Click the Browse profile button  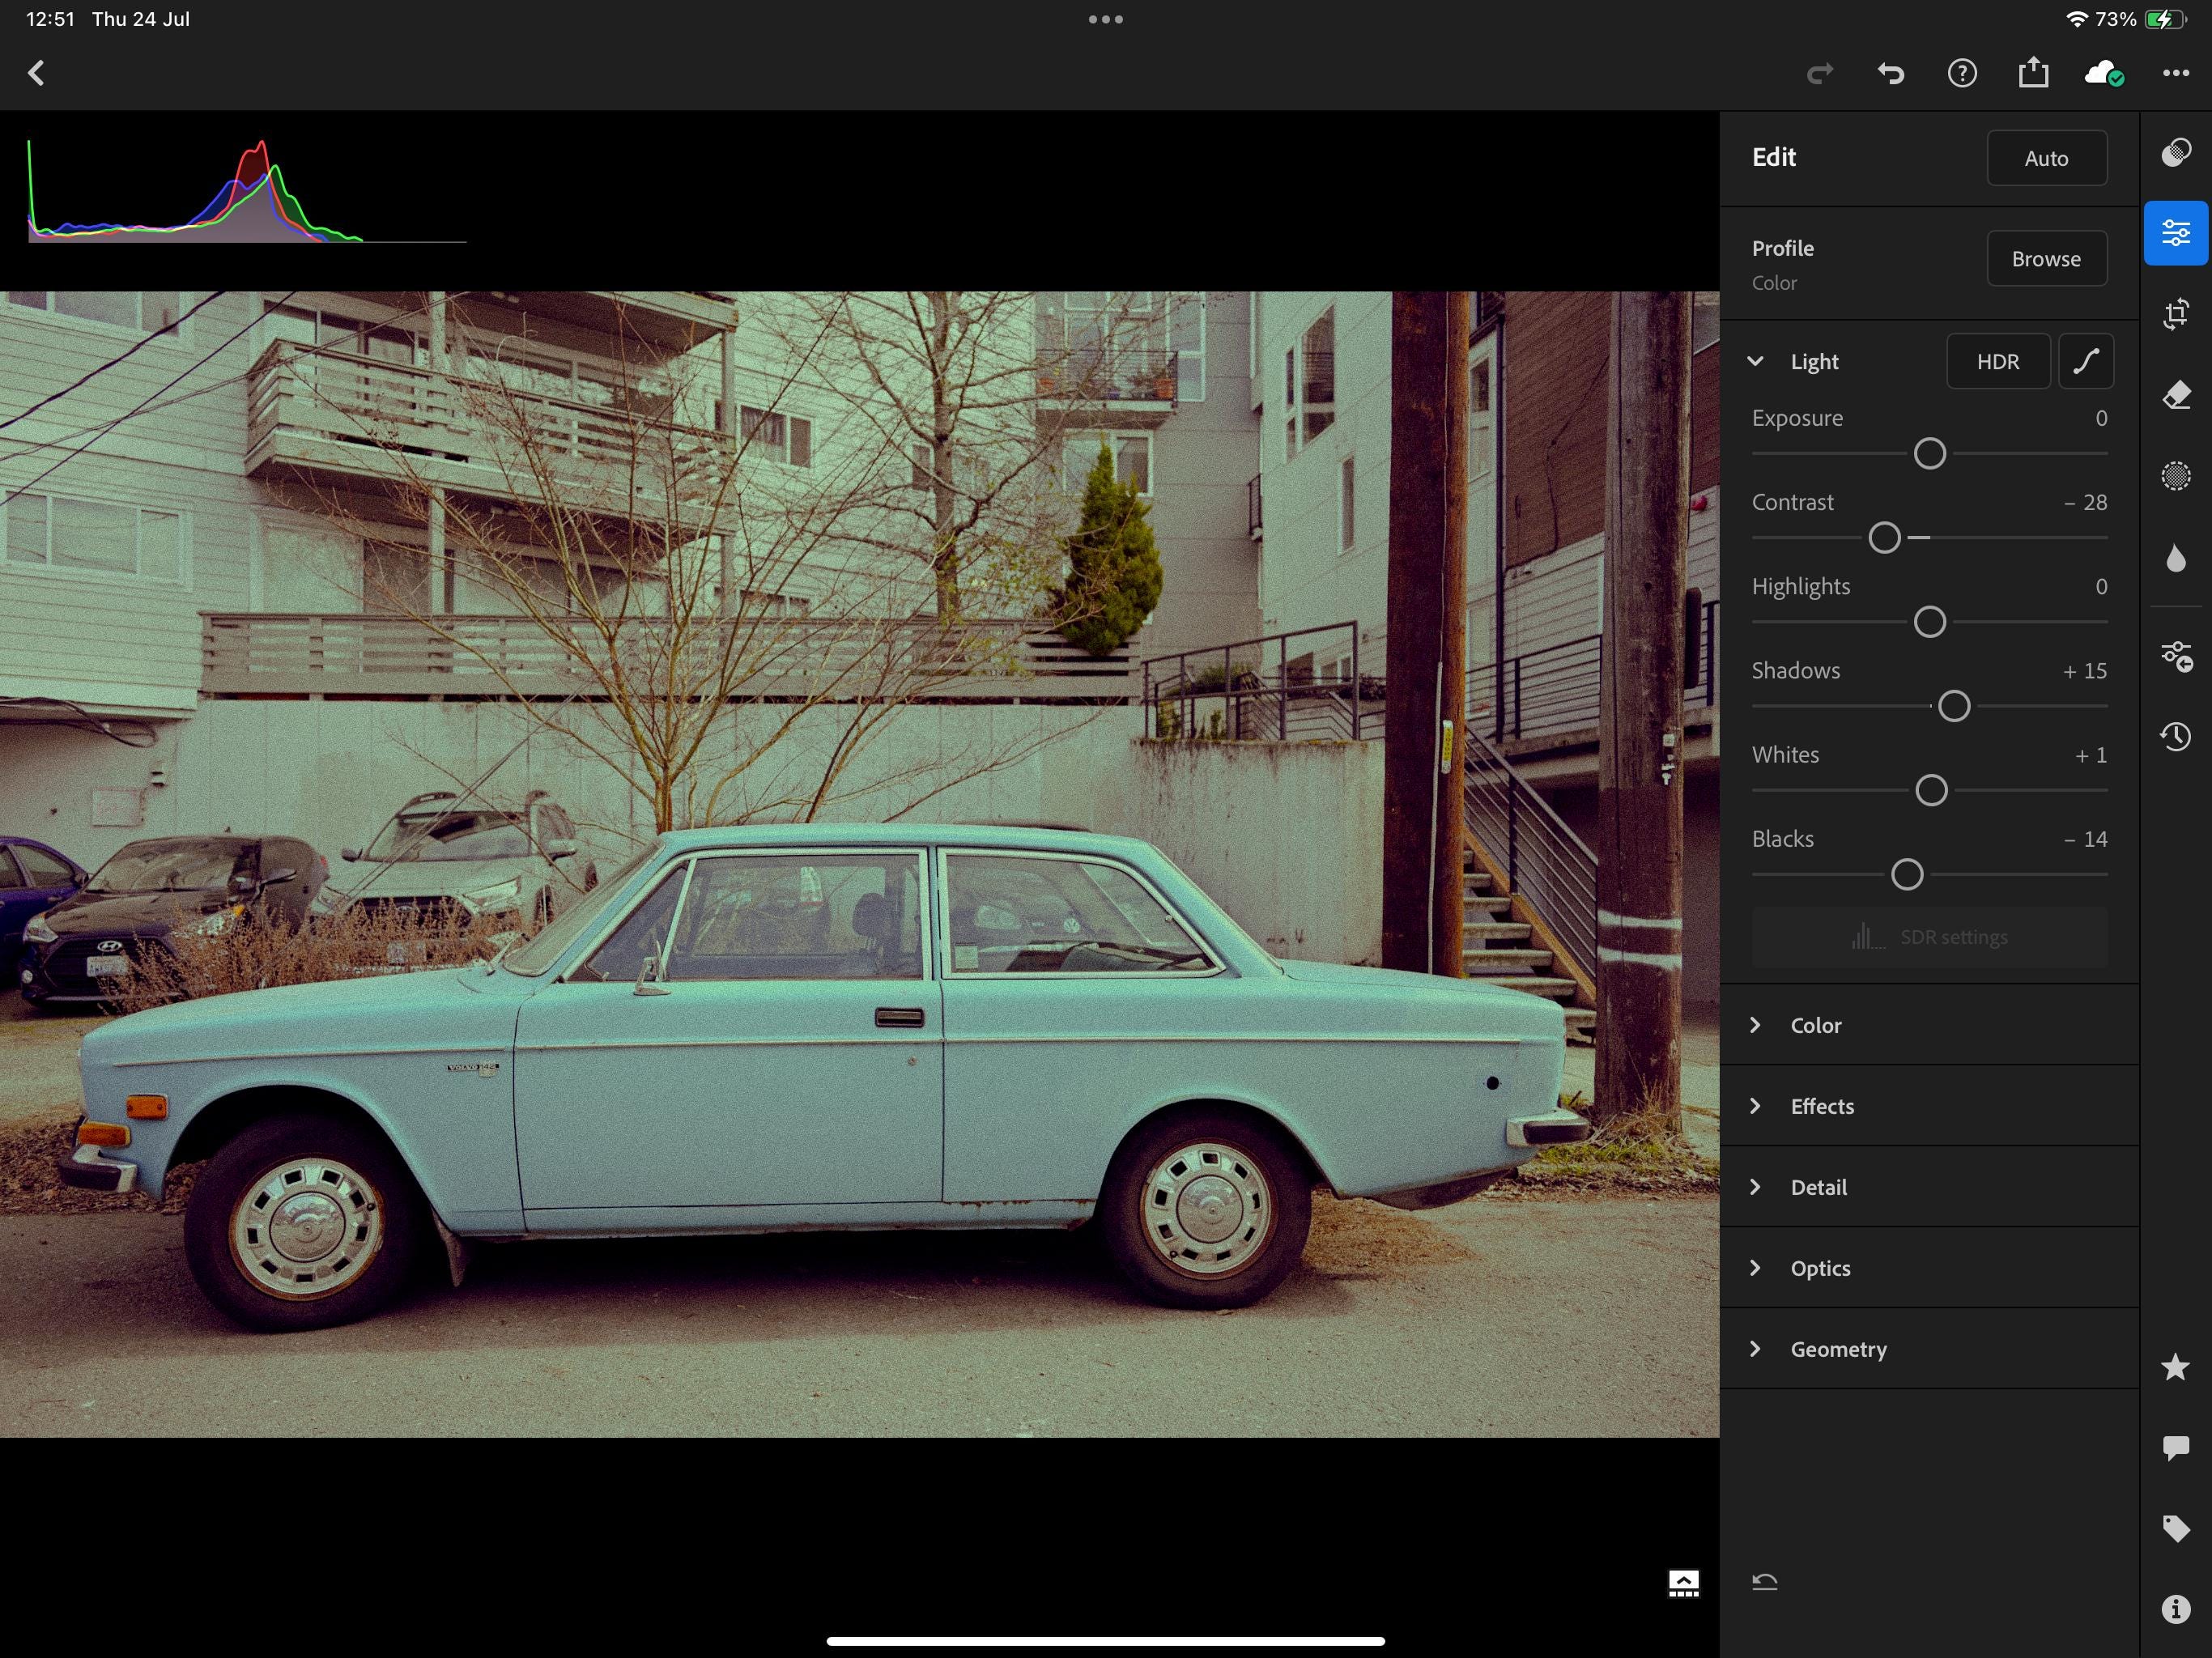(x=2047, y=259)
